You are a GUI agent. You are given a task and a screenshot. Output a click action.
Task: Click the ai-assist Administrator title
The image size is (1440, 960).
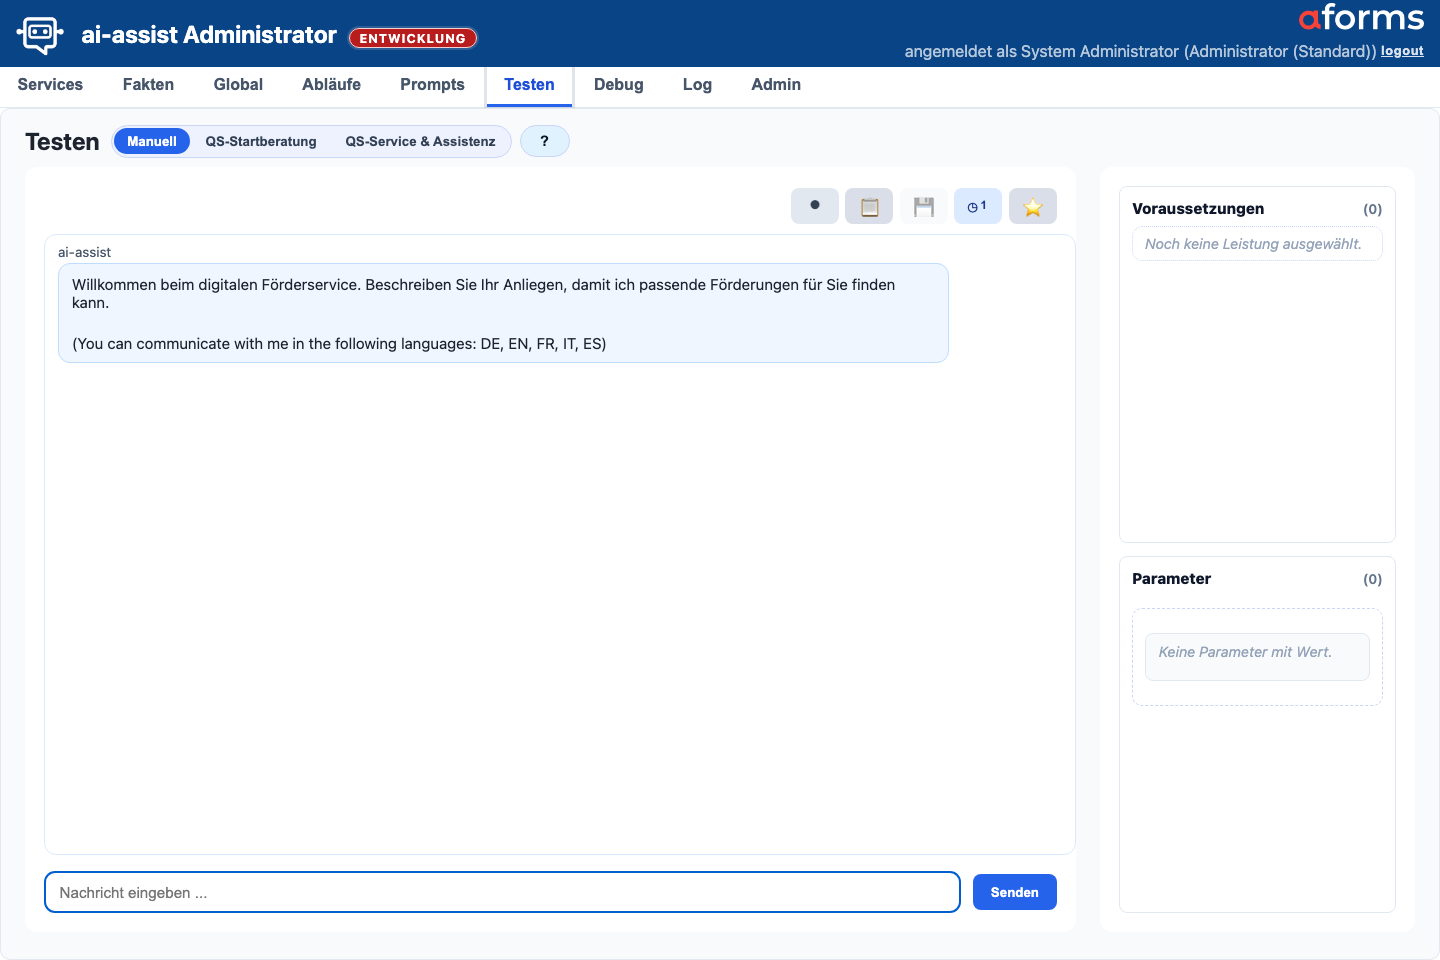pos(209,35)
